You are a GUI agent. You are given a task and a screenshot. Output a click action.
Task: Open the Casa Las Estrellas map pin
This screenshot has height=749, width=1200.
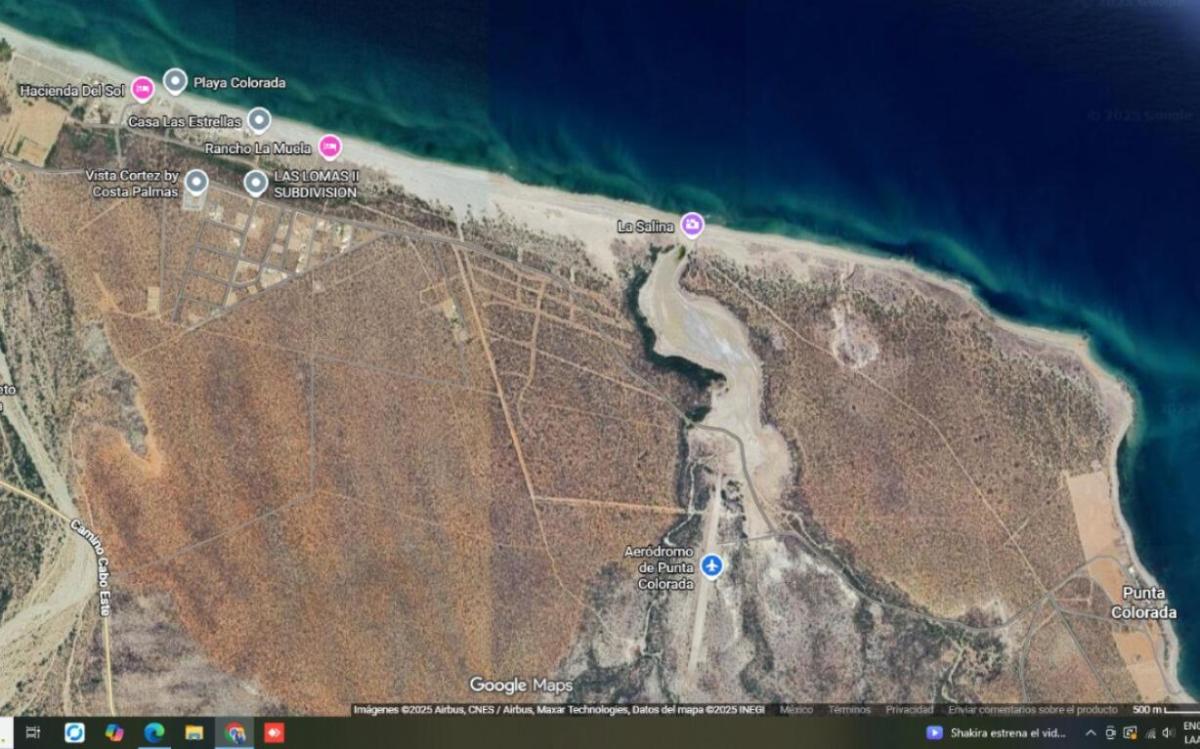click(259, 120)
